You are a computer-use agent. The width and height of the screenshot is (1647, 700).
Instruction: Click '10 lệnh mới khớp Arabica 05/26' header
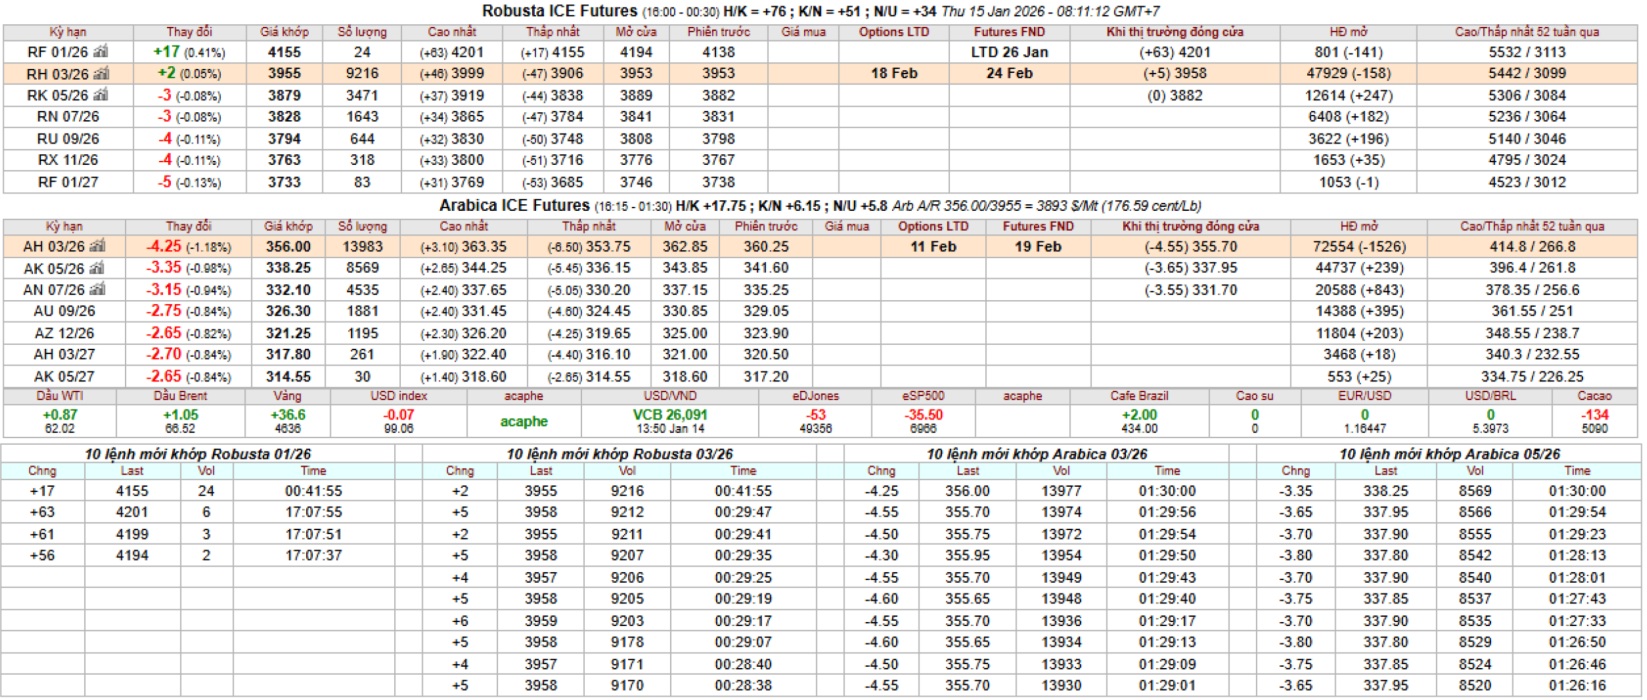pos(1449,454)
